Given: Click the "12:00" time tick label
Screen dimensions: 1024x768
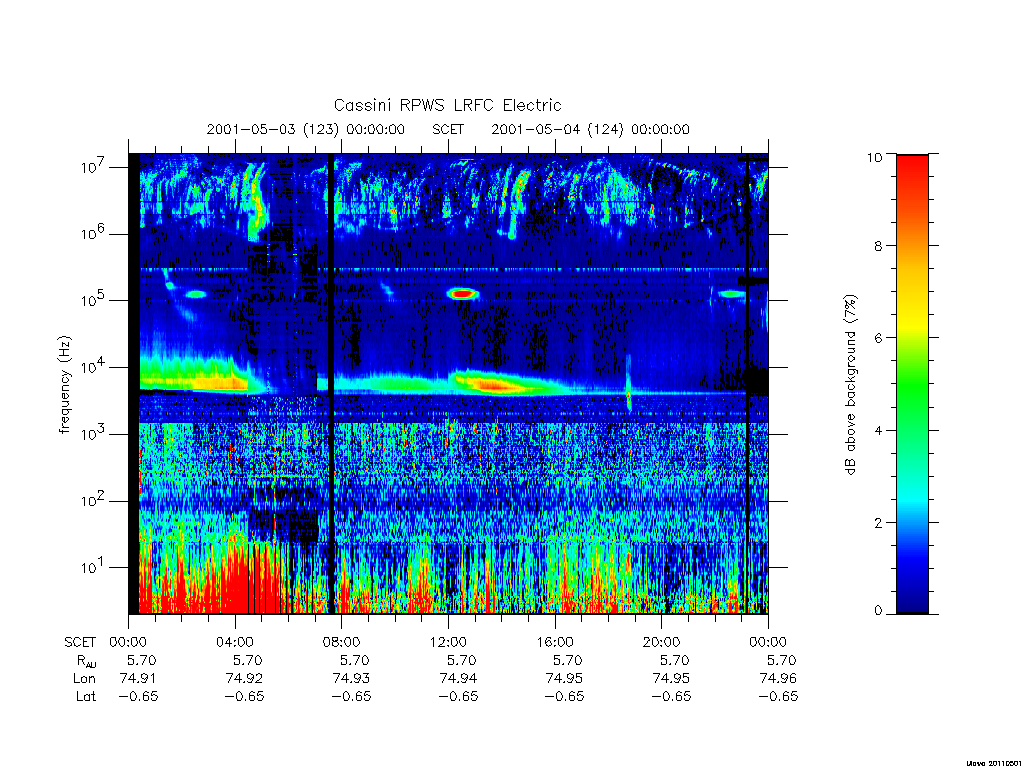Looking at the screenshot, I should (x=448, y=642).
